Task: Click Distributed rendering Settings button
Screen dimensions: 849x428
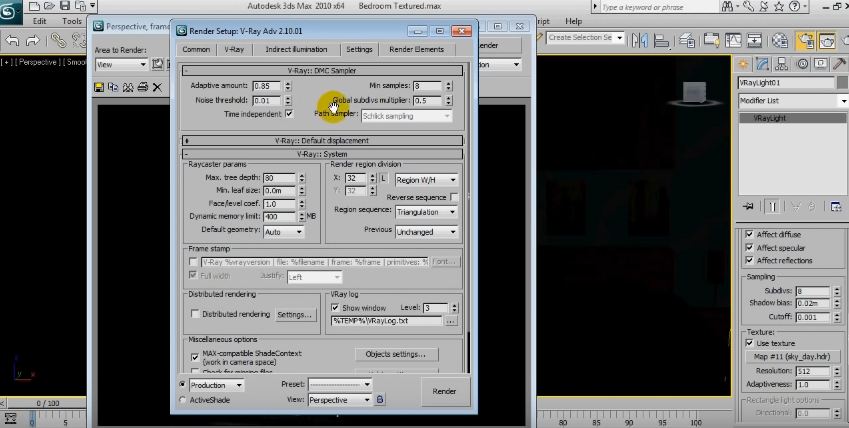Action: 295,314
